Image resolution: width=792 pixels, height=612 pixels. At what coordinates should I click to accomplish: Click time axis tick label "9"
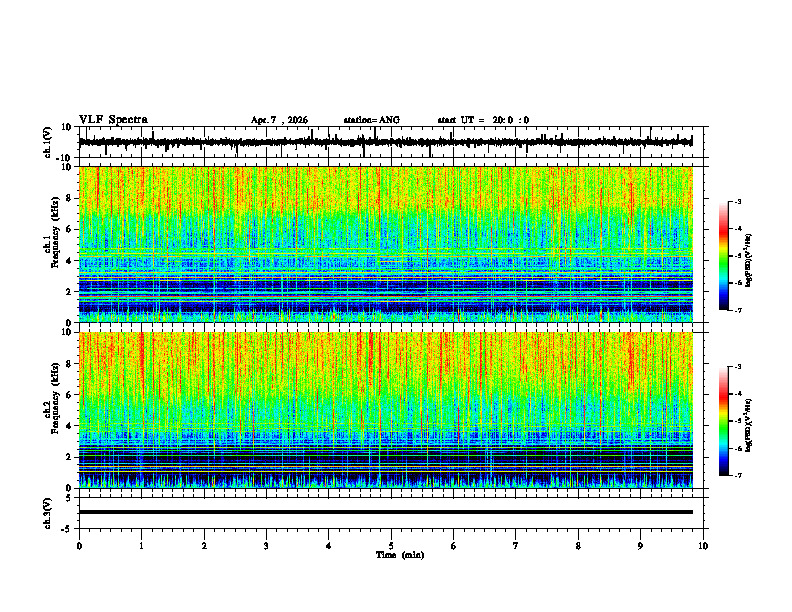(x=640, y=546)
